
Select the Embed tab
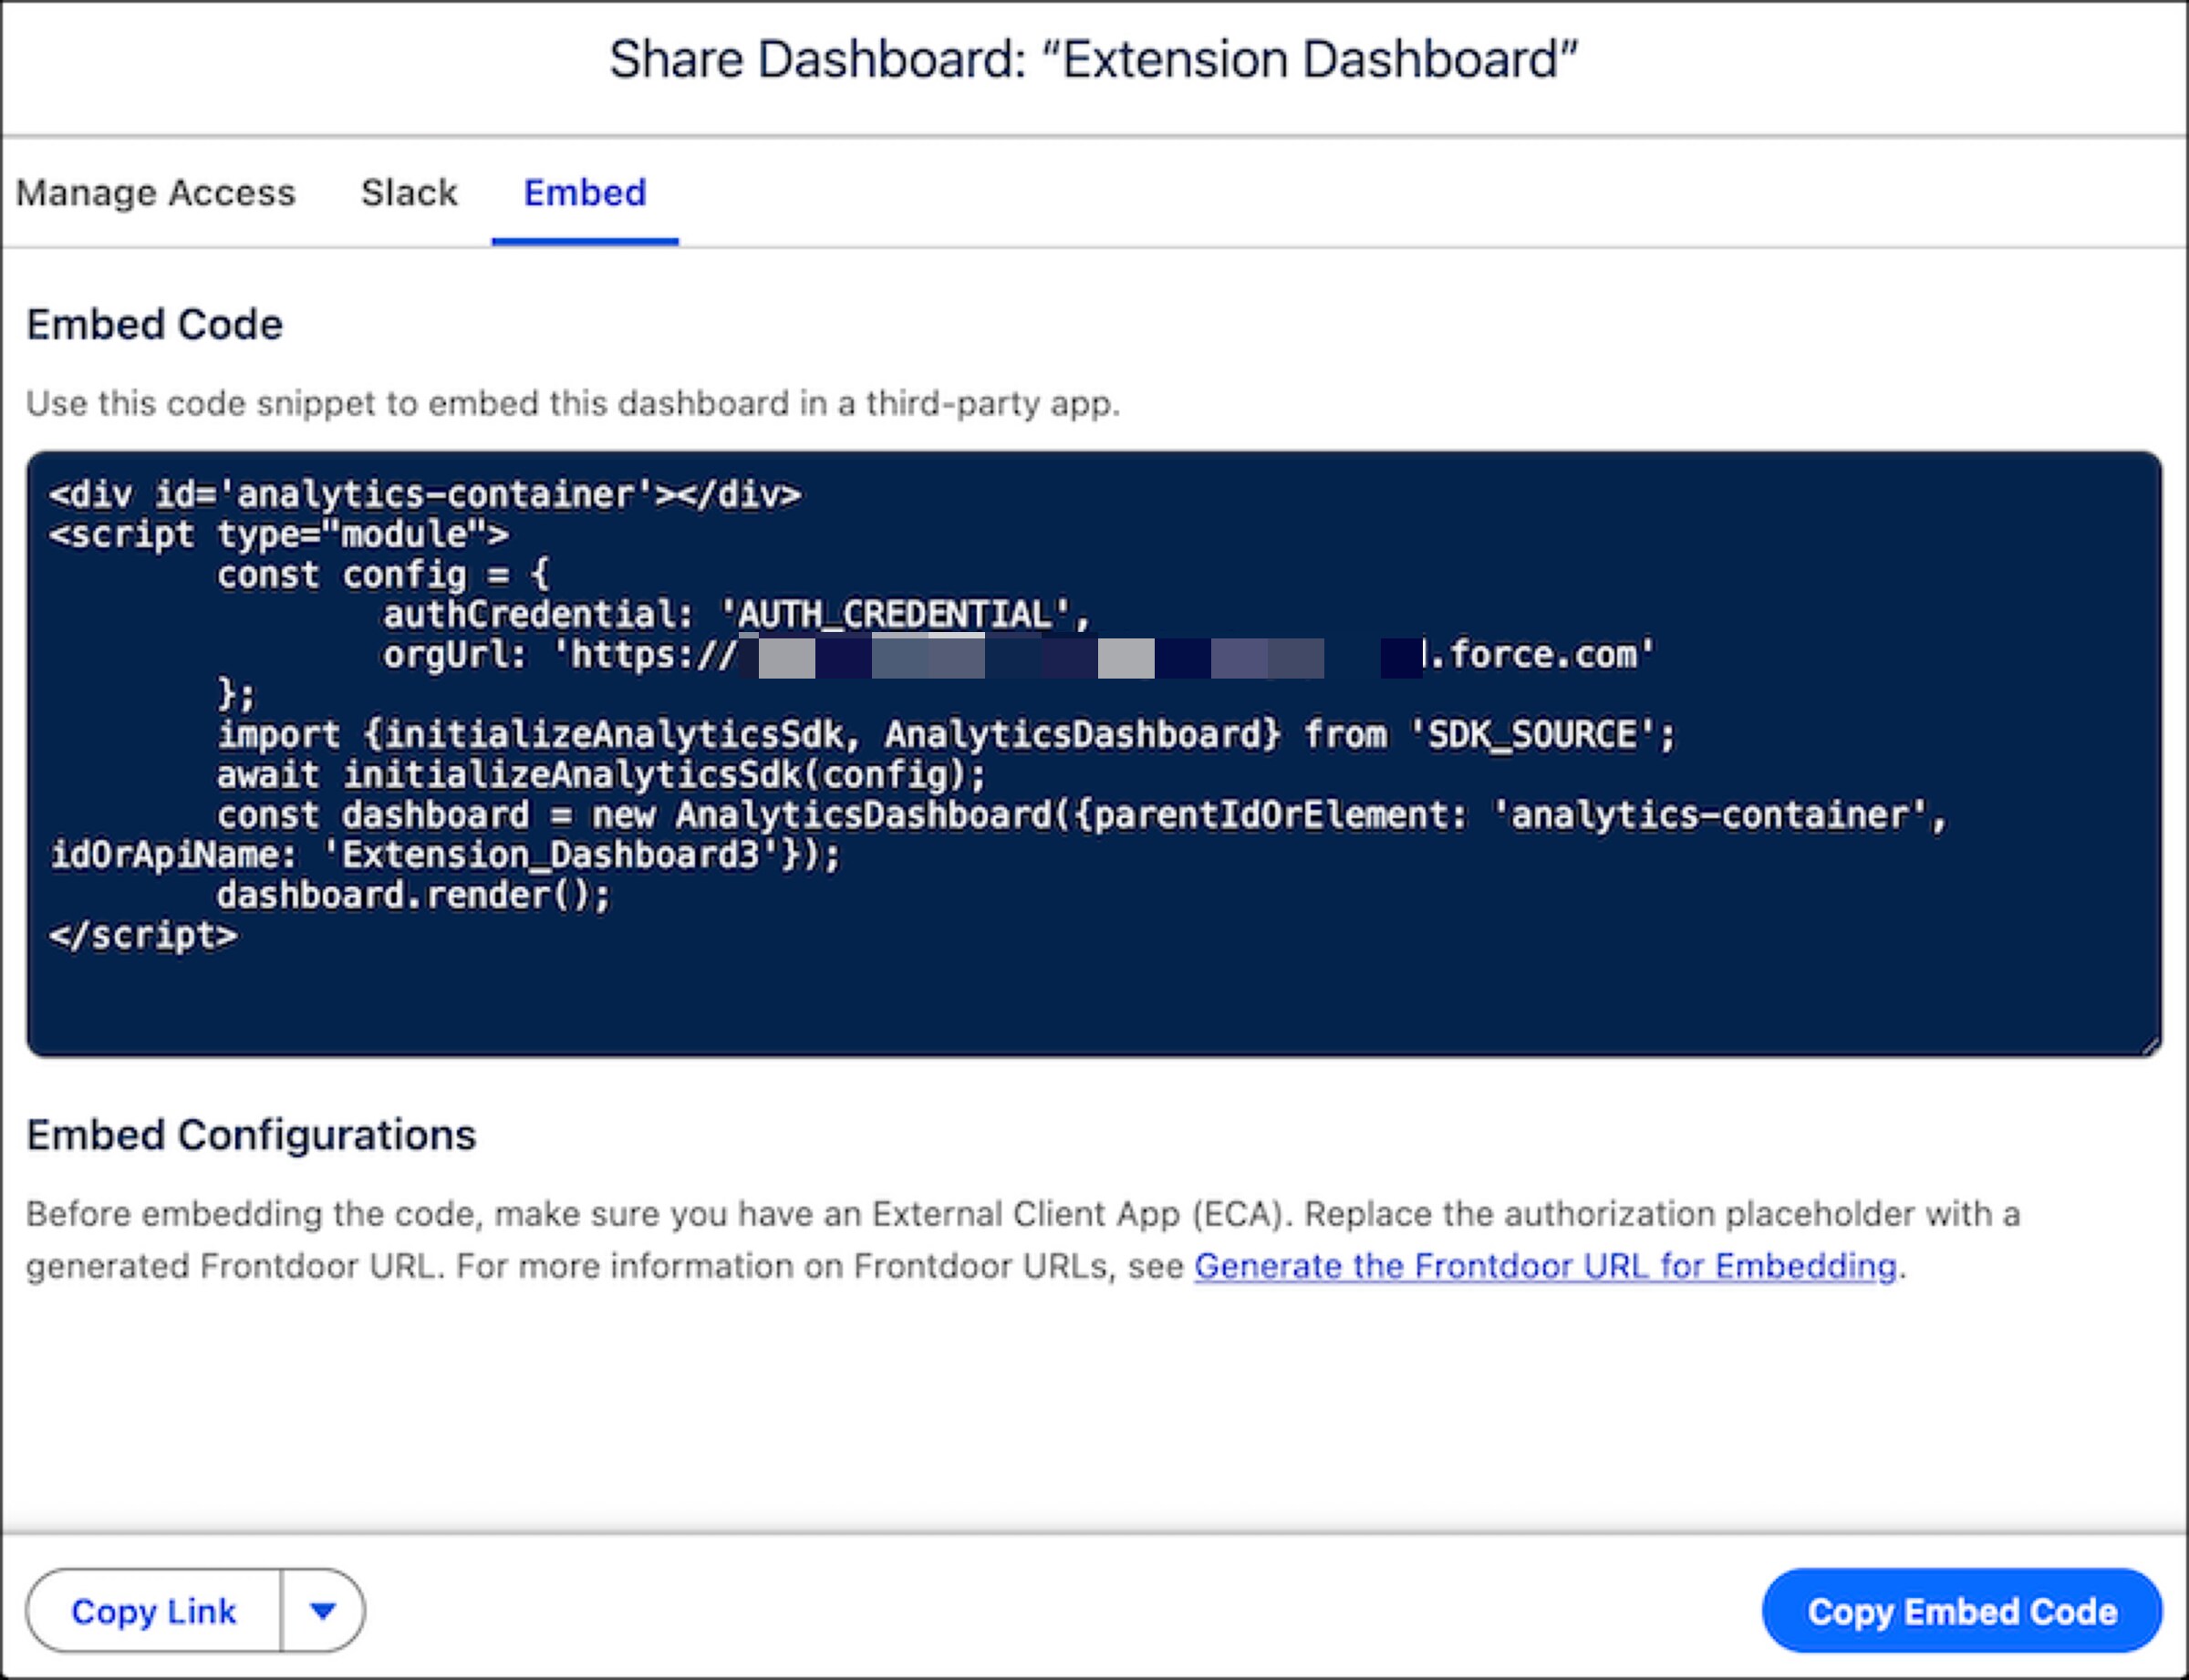585,193
